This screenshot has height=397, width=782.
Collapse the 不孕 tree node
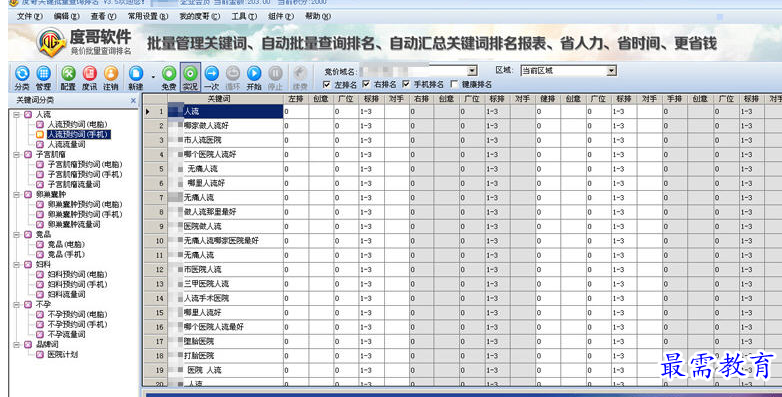pos(16,304)
